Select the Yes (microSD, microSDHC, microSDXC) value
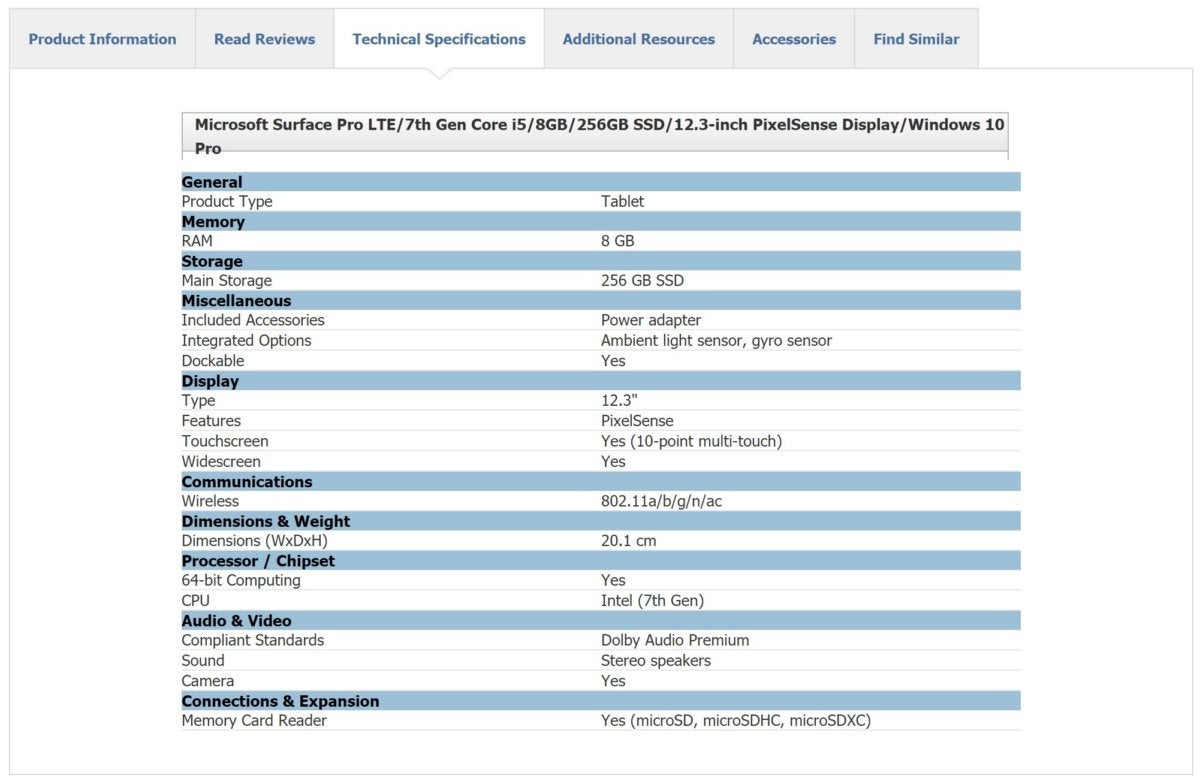 736,720
